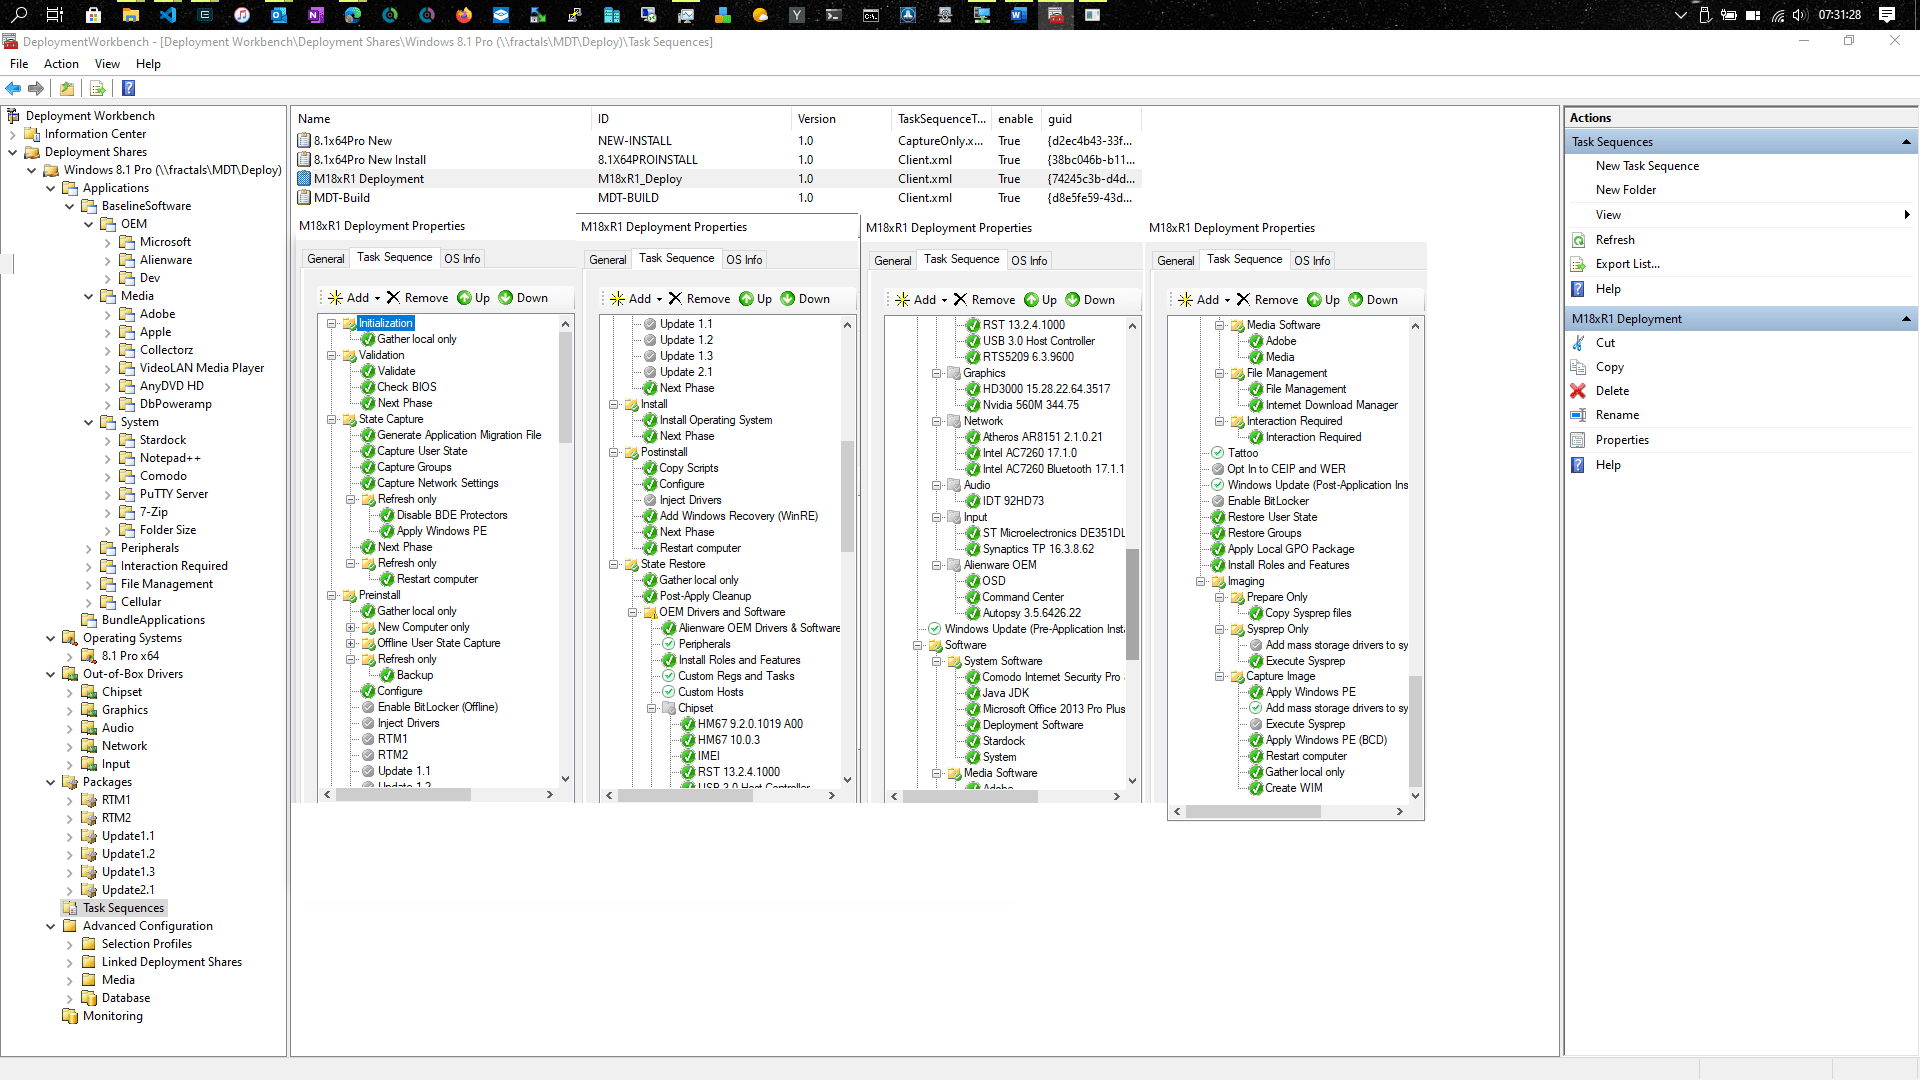
Task: Click the Back arrow toolbar icon
Action: 13,88
